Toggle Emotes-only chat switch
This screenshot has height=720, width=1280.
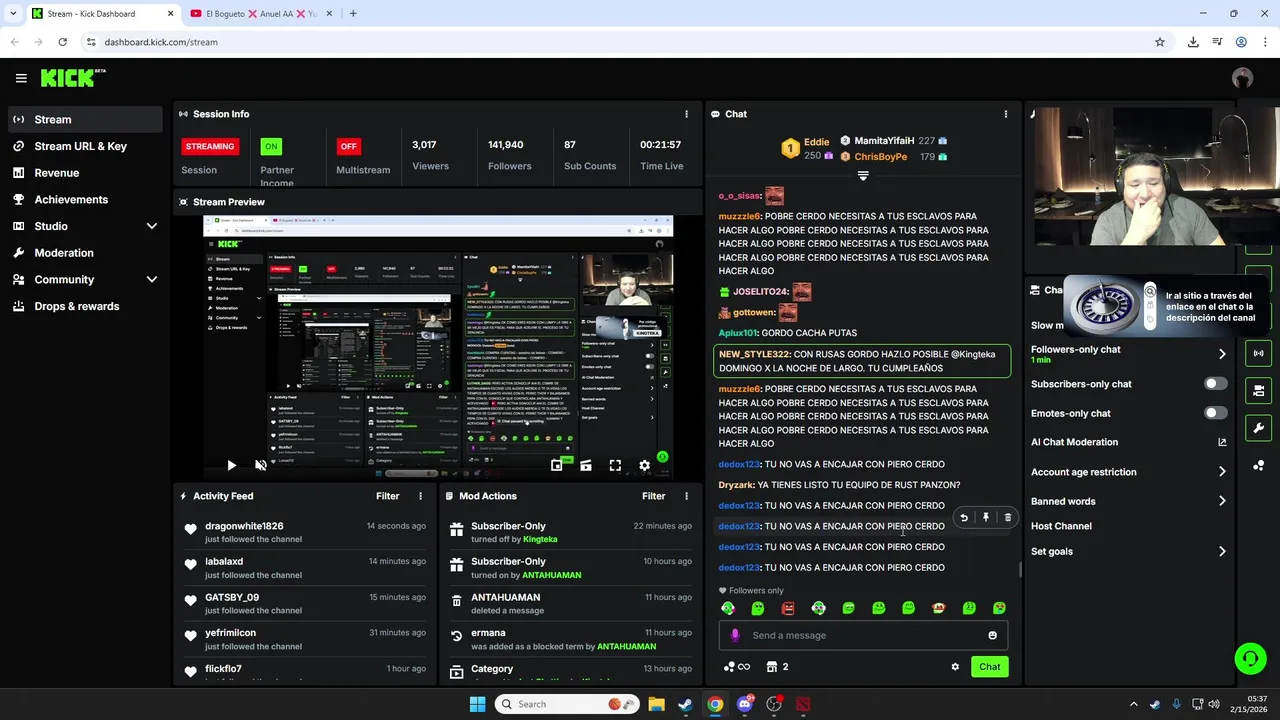[1215, 413]
